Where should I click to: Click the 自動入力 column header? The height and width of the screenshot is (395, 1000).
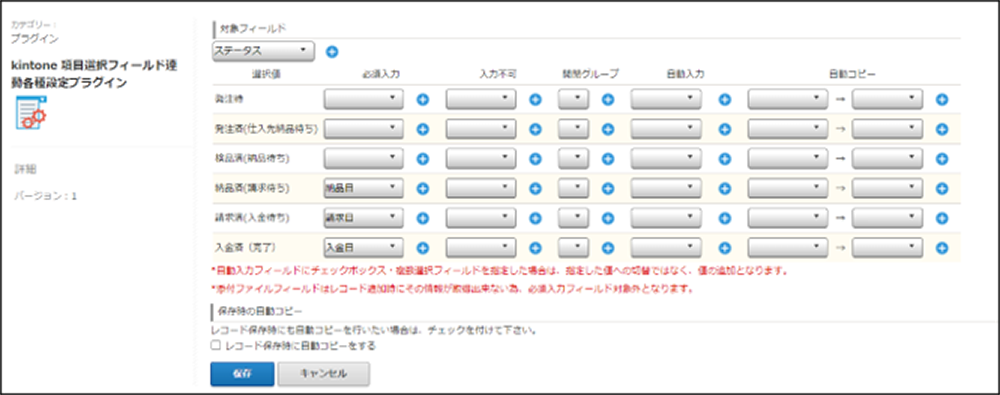click(x=686, y=74)
